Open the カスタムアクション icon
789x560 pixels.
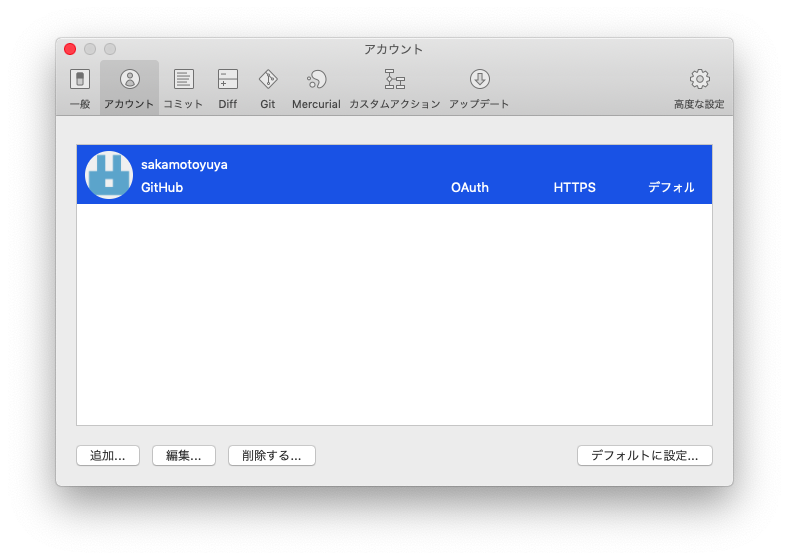[394, 79]
